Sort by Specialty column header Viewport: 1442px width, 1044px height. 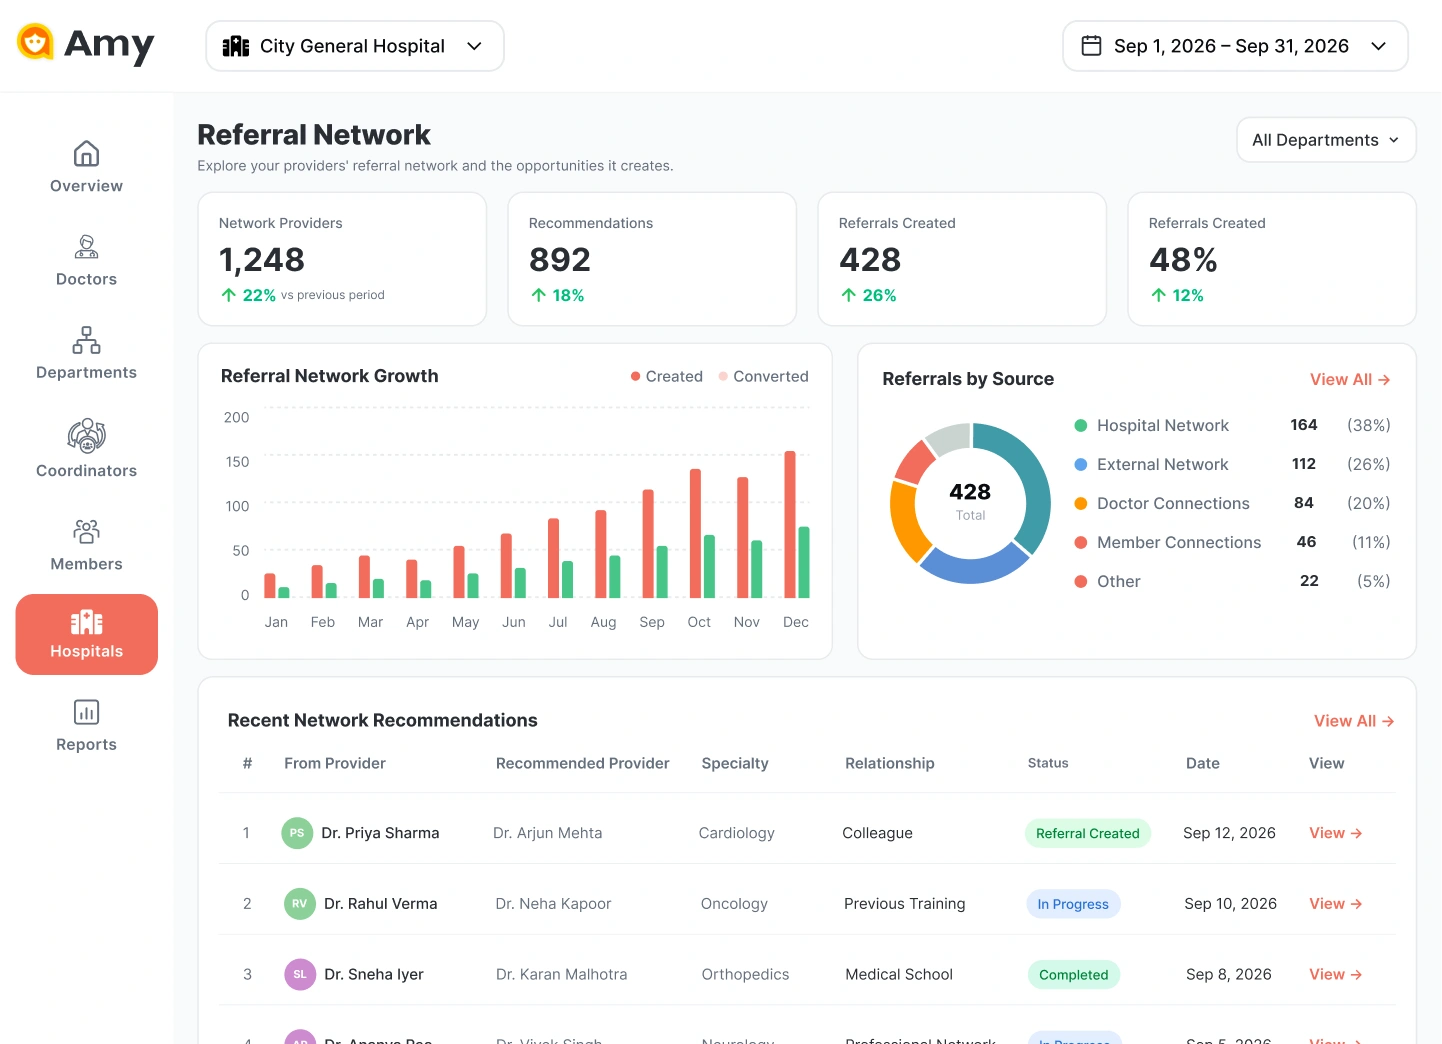coord(735,763)
